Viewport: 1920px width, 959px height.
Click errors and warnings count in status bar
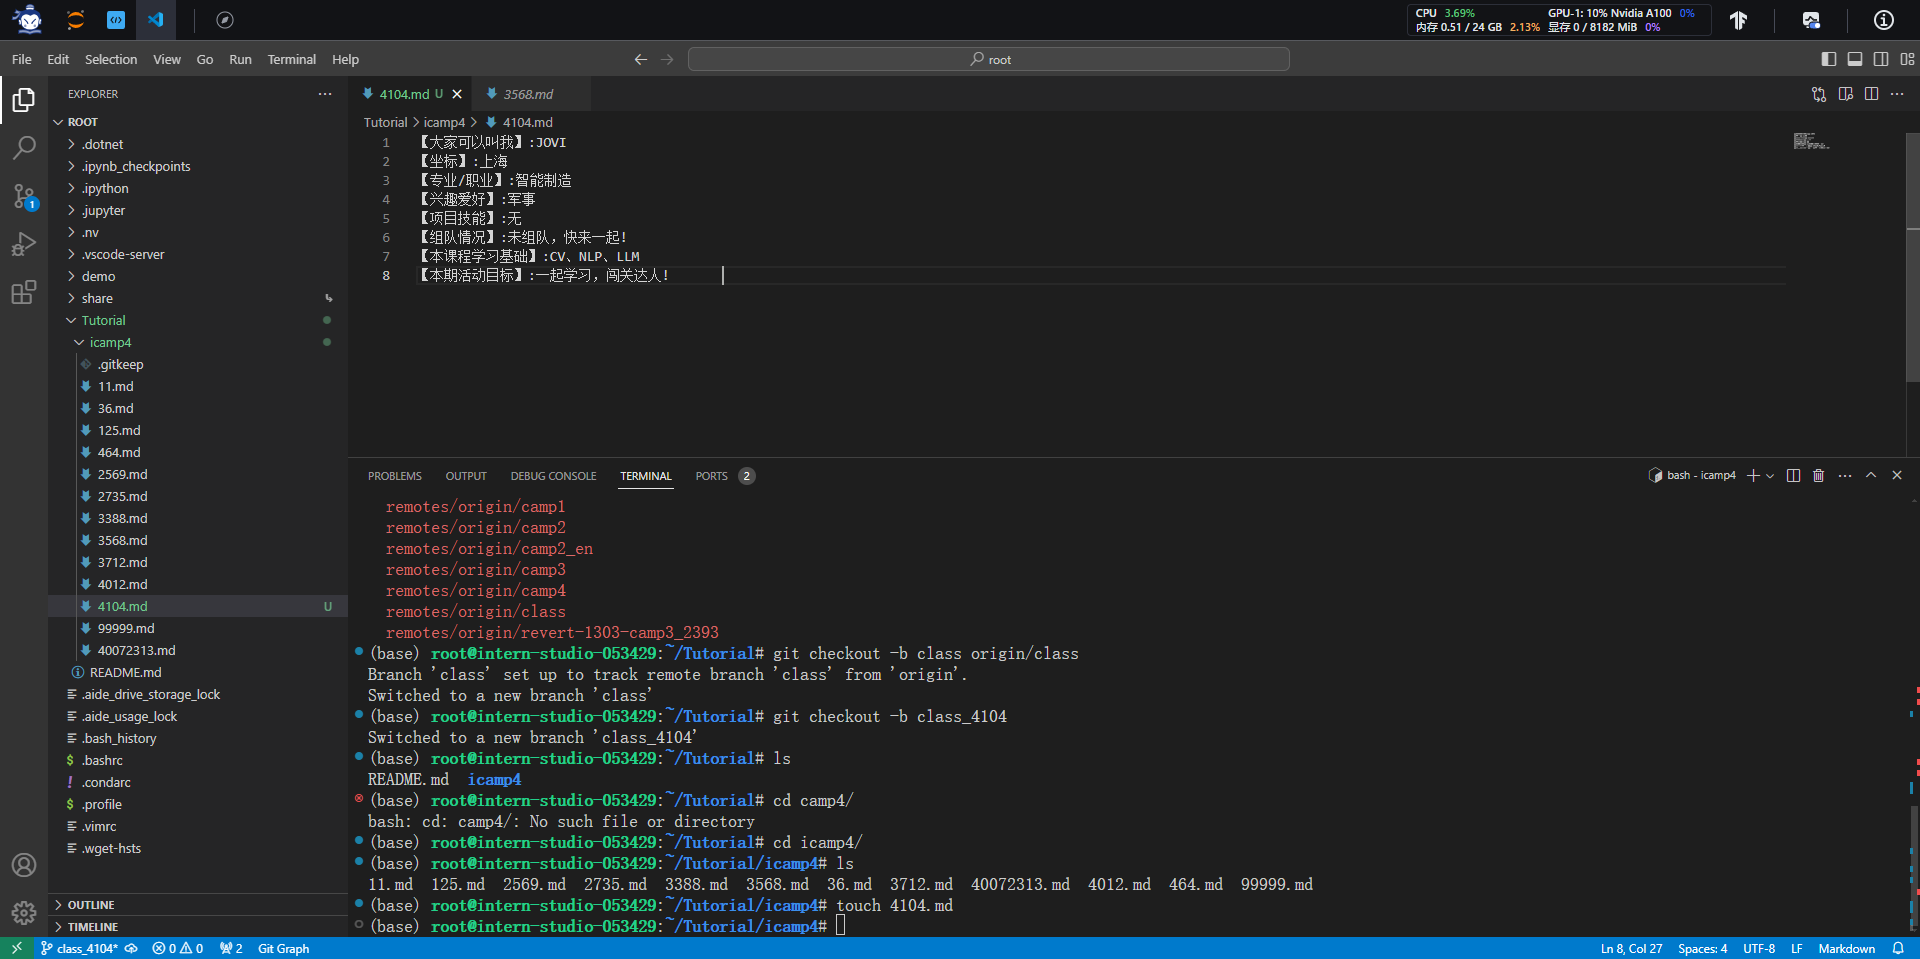(x=178, y=948)
